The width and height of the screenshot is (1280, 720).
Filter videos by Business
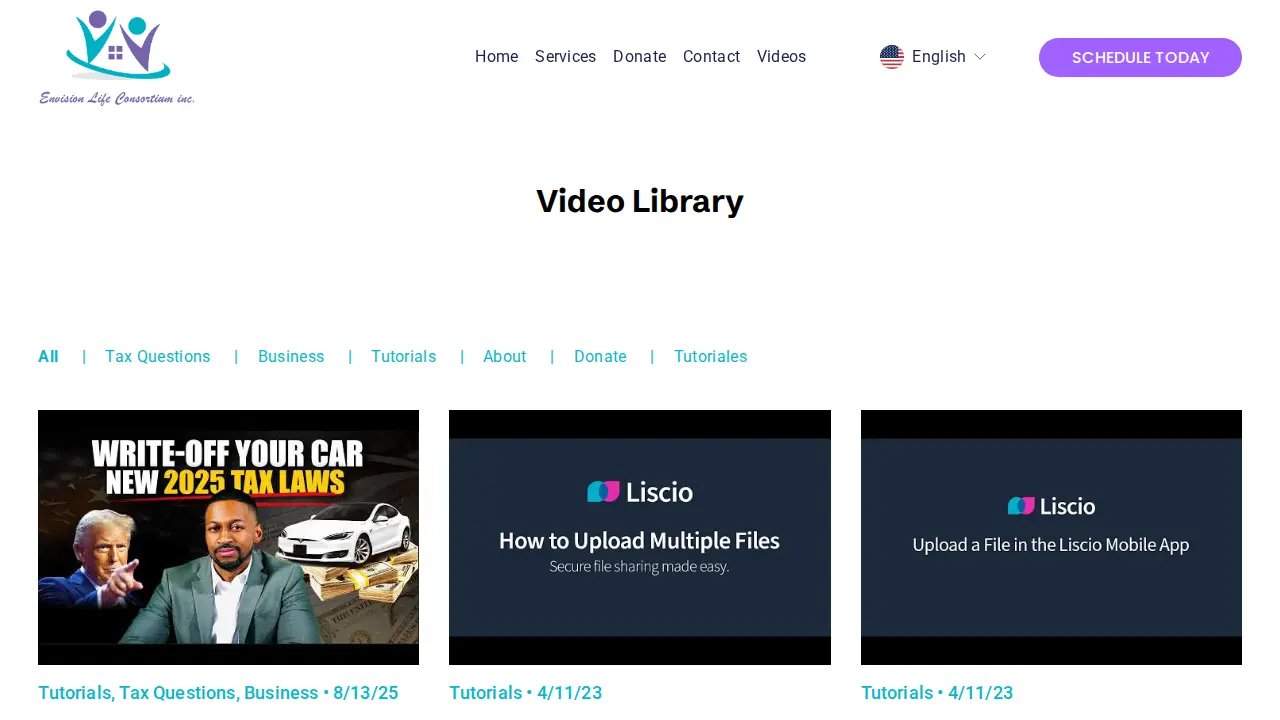point(291,357)
